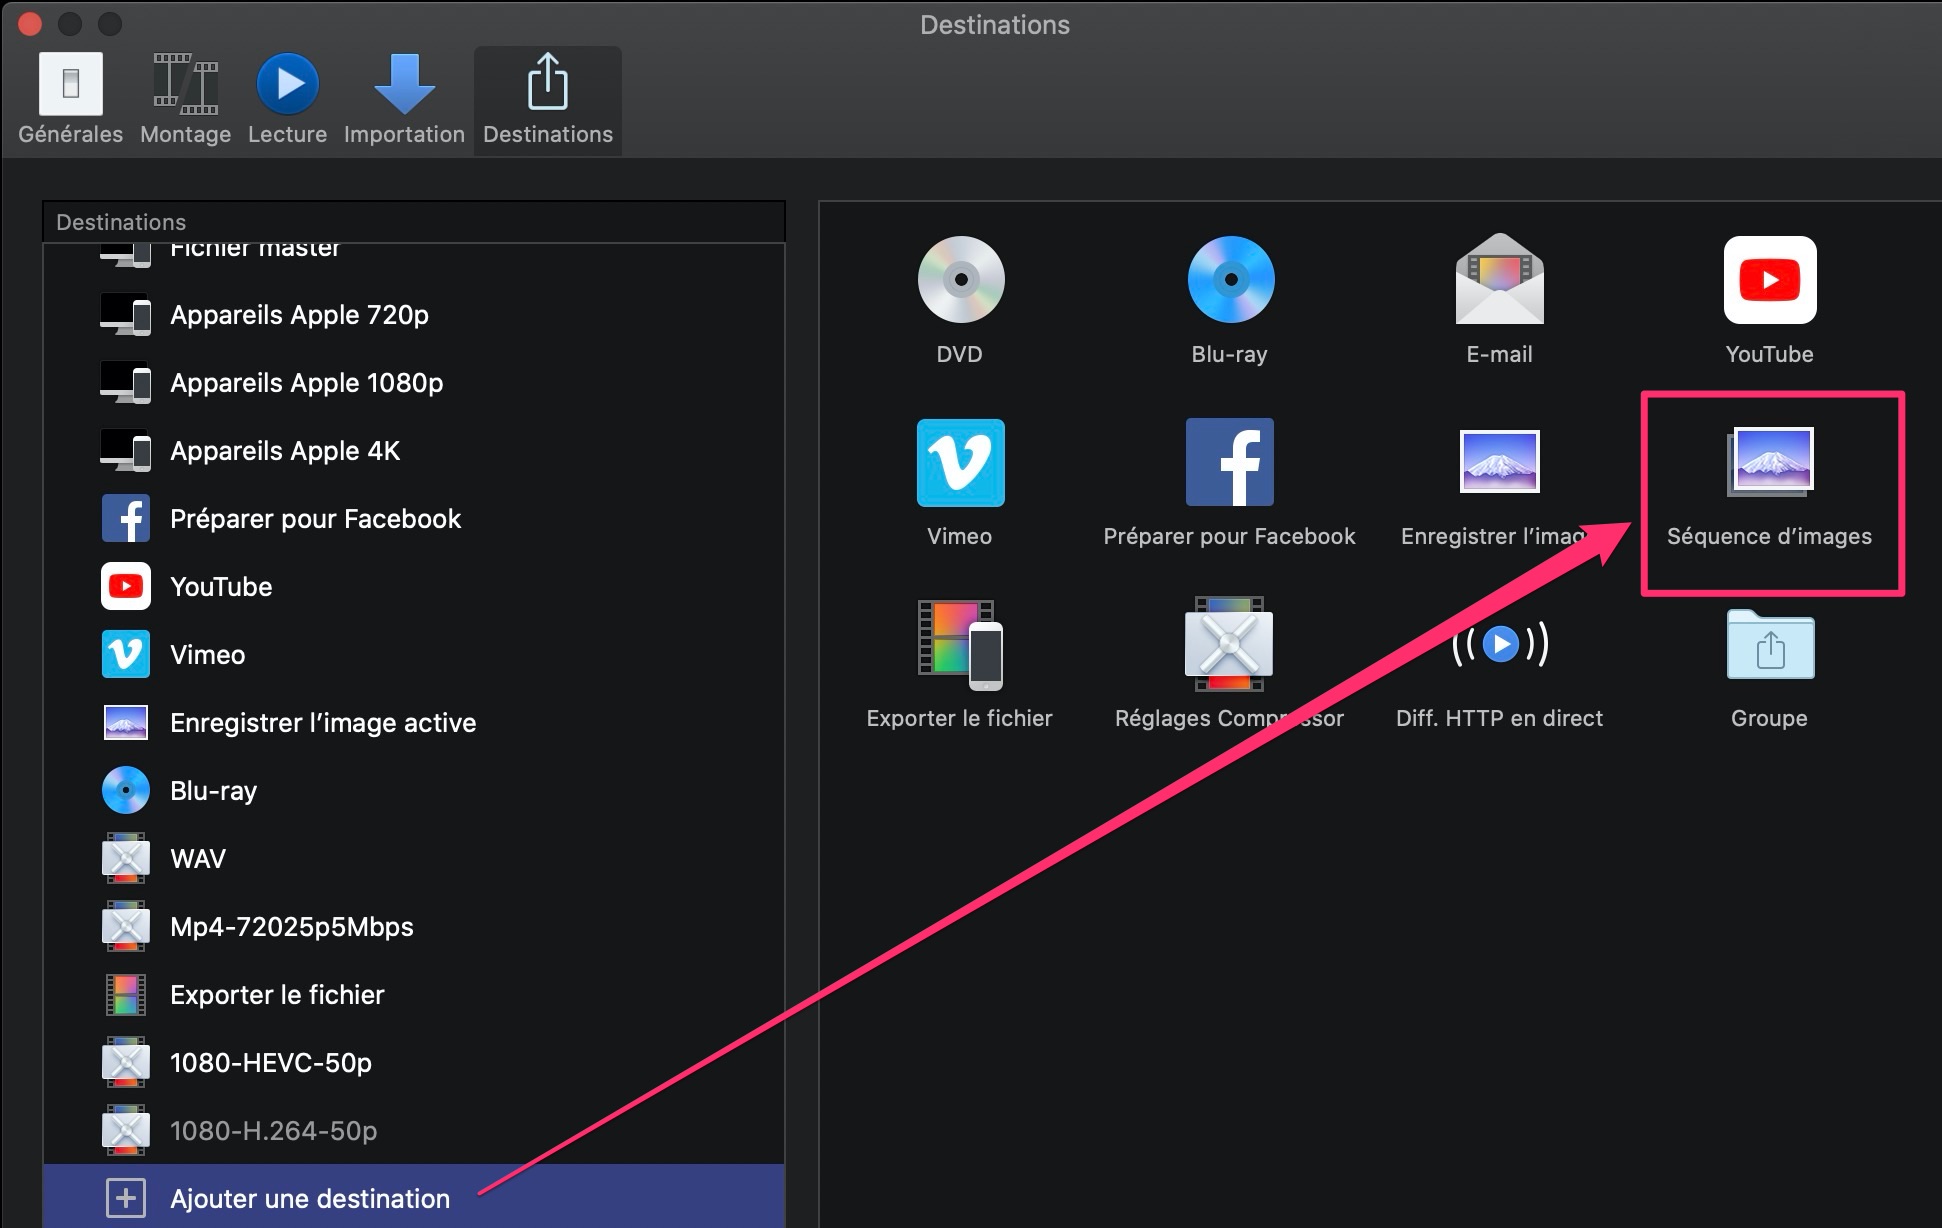Image resolution: width=1942 pixels, height=1228 pixels.
Task: Click the Groupe folder icon
Action: 1770,644
